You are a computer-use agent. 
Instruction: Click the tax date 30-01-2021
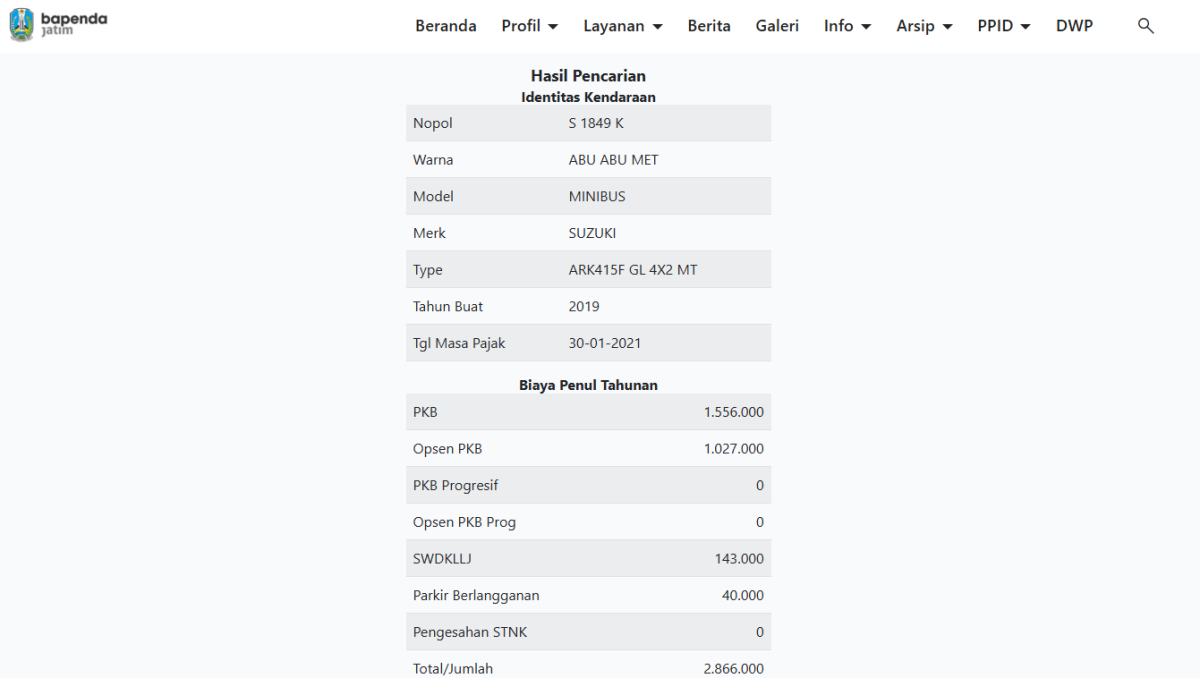tap(605, 343)
